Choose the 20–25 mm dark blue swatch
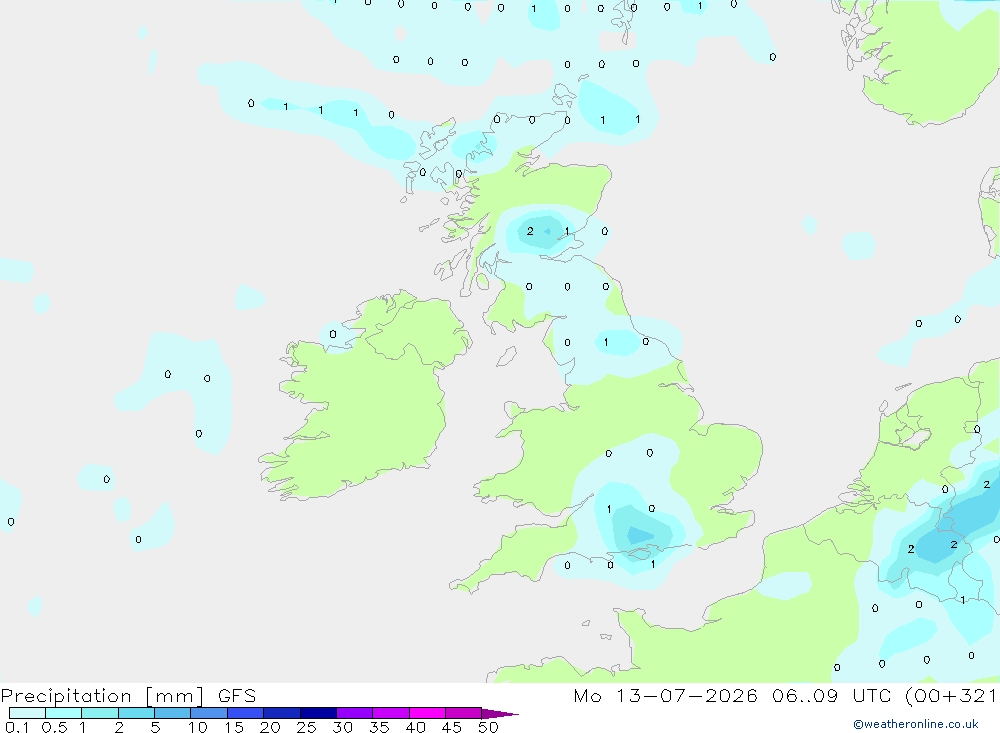Viewport: 1000px width, 733px height. pos(281,713)
